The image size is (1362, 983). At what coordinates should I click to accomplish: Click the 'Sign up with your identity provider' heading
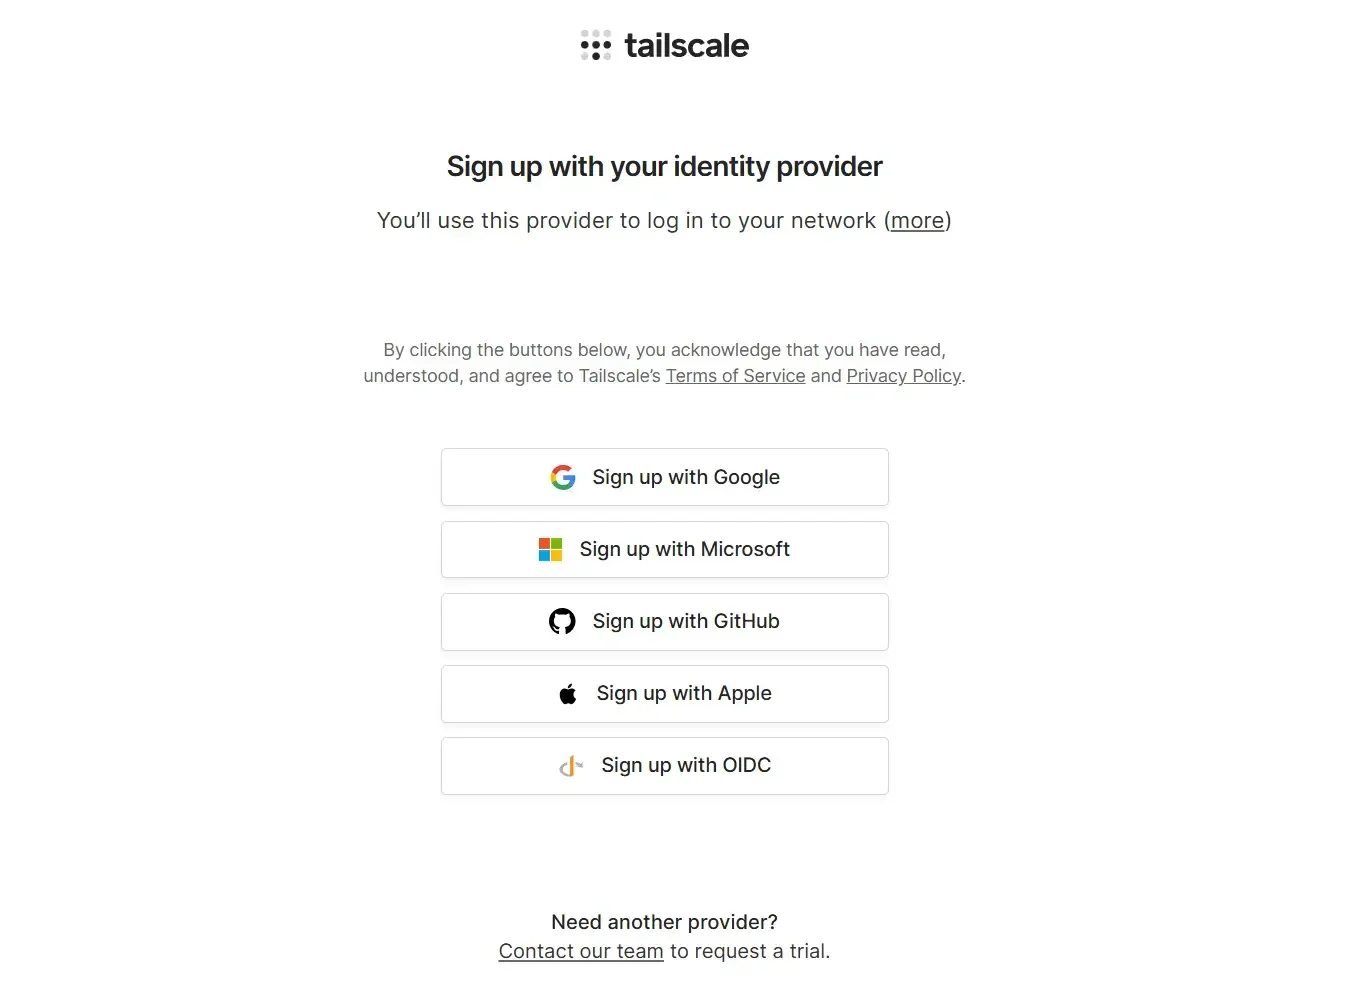click(x=664, y=166)
